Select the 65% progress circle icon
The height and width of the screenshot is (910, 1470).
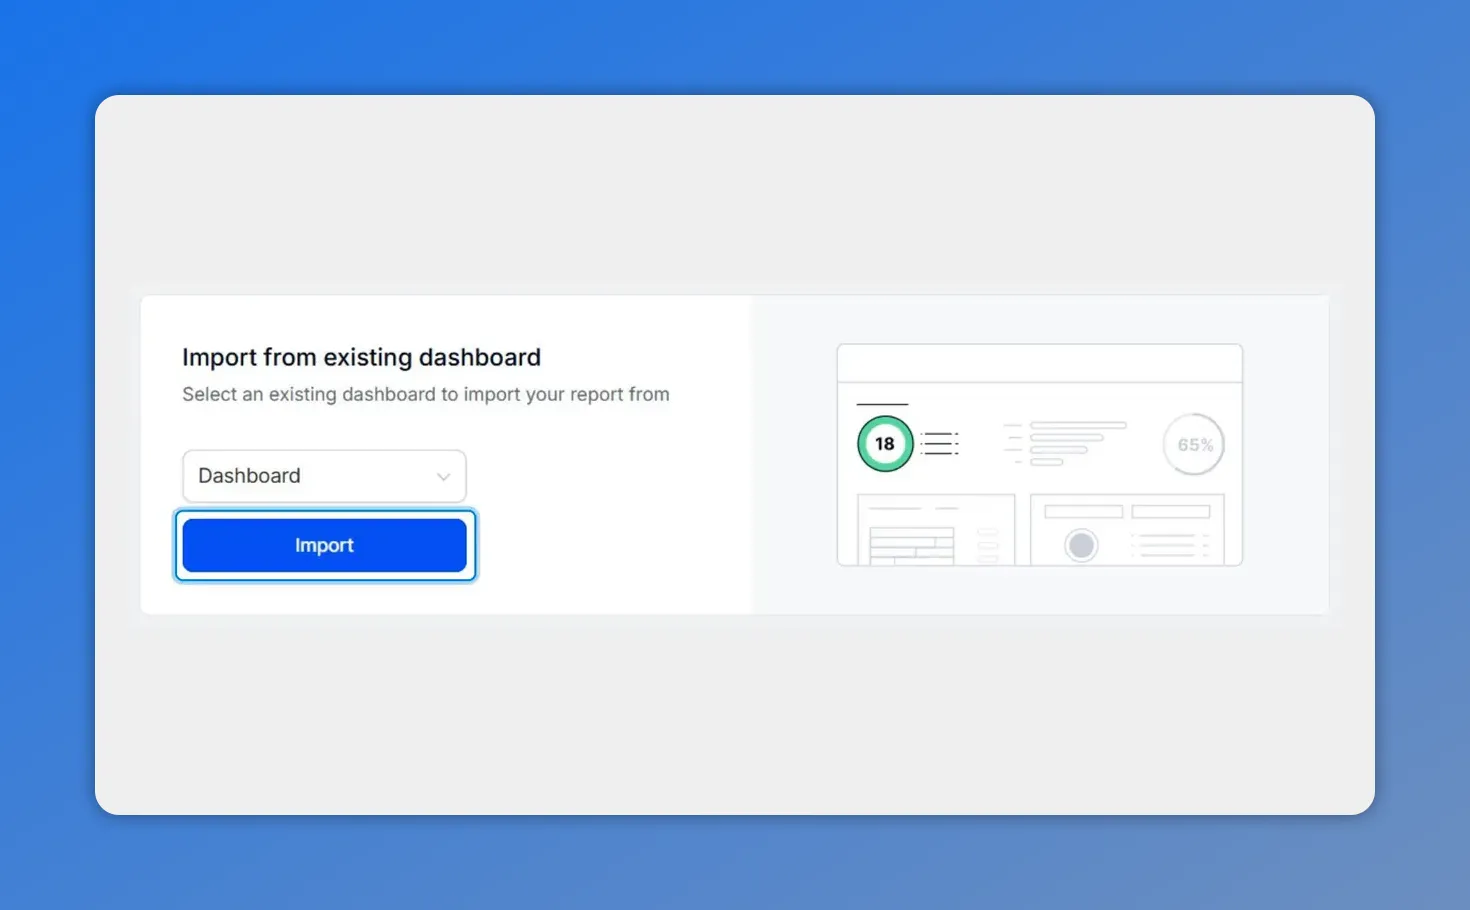pos(1193,444)
